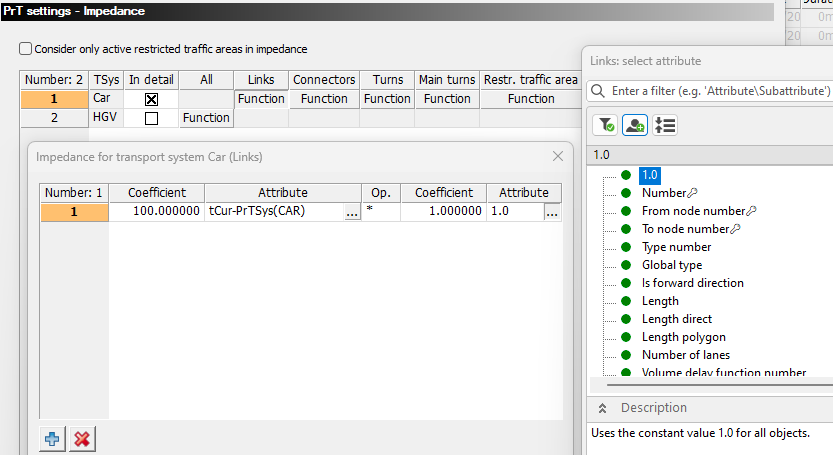Open Restr. traffic area Function for Car
Viewport: 833px width, 455px height.
(531, 99)
